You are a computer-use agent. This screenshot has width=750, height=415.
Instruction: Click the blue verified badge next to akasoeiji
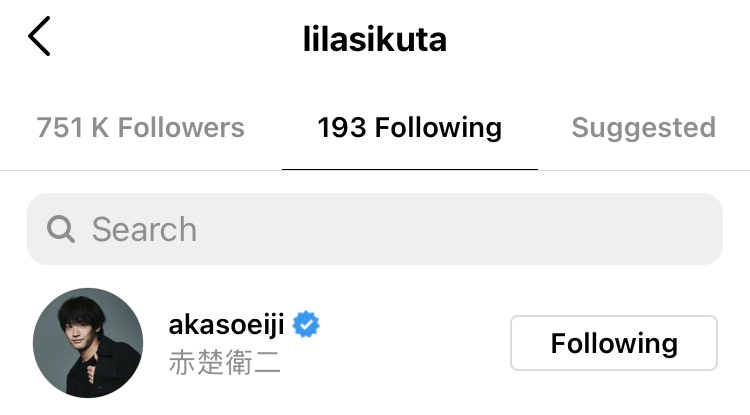[x=306, y=325]
